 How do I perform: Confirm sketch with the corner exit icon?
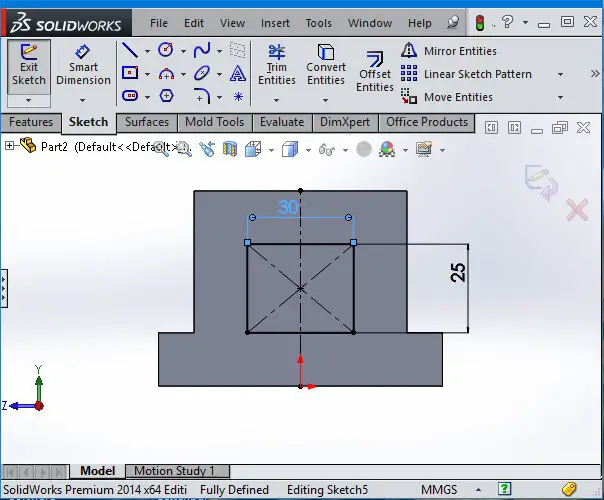(x=541, y=183)
